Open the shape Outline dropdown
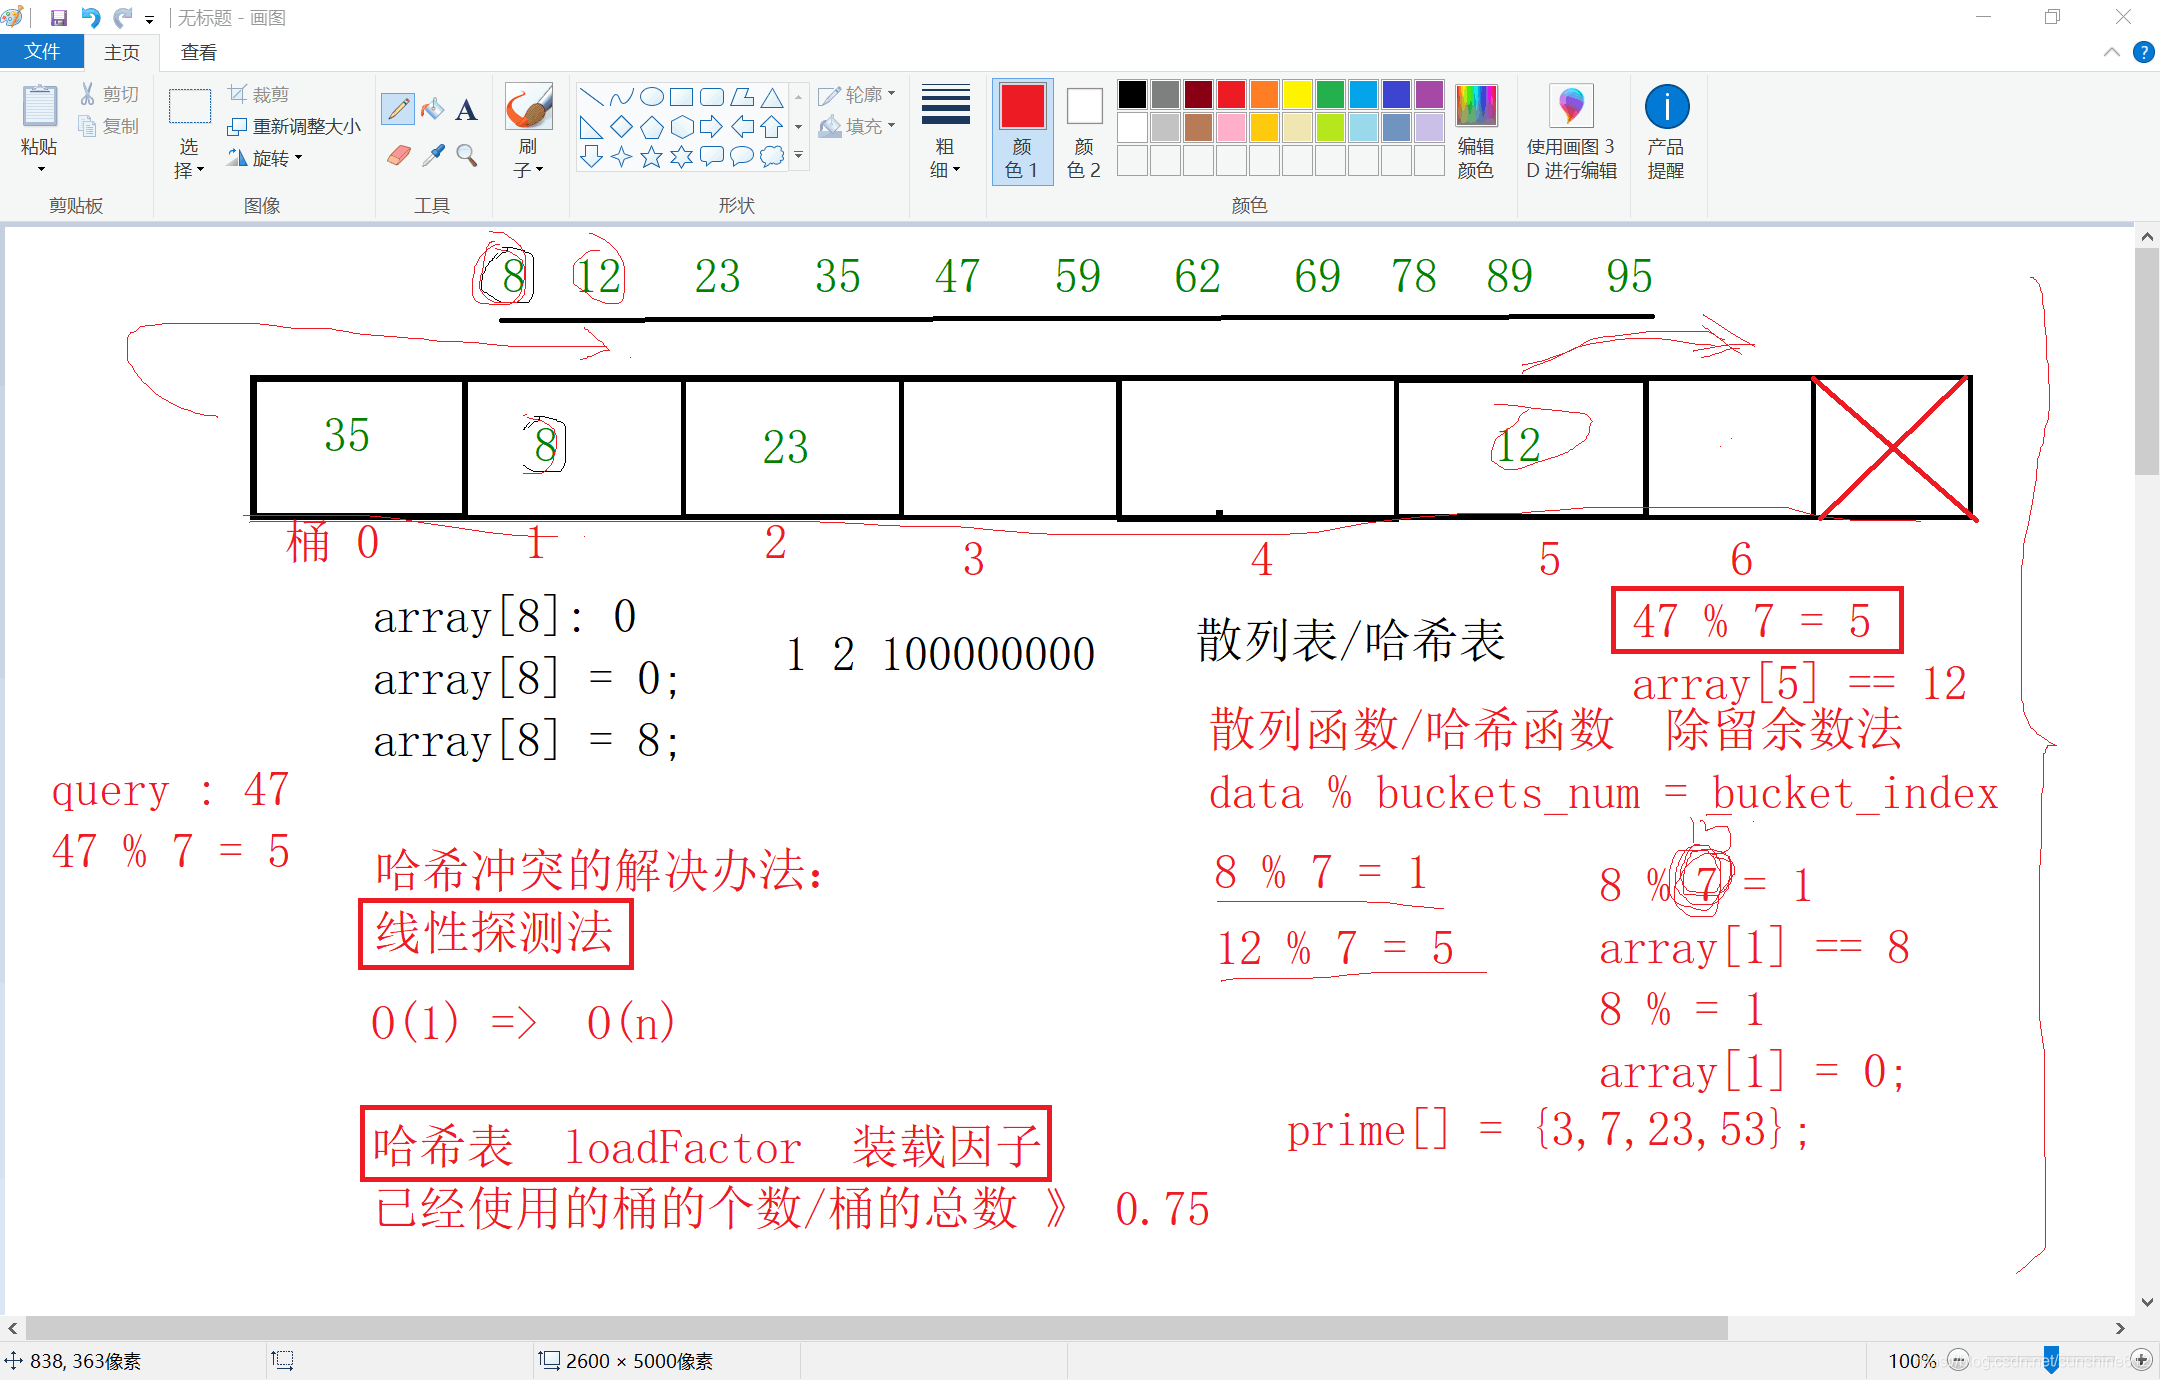 tap(857, 95)
